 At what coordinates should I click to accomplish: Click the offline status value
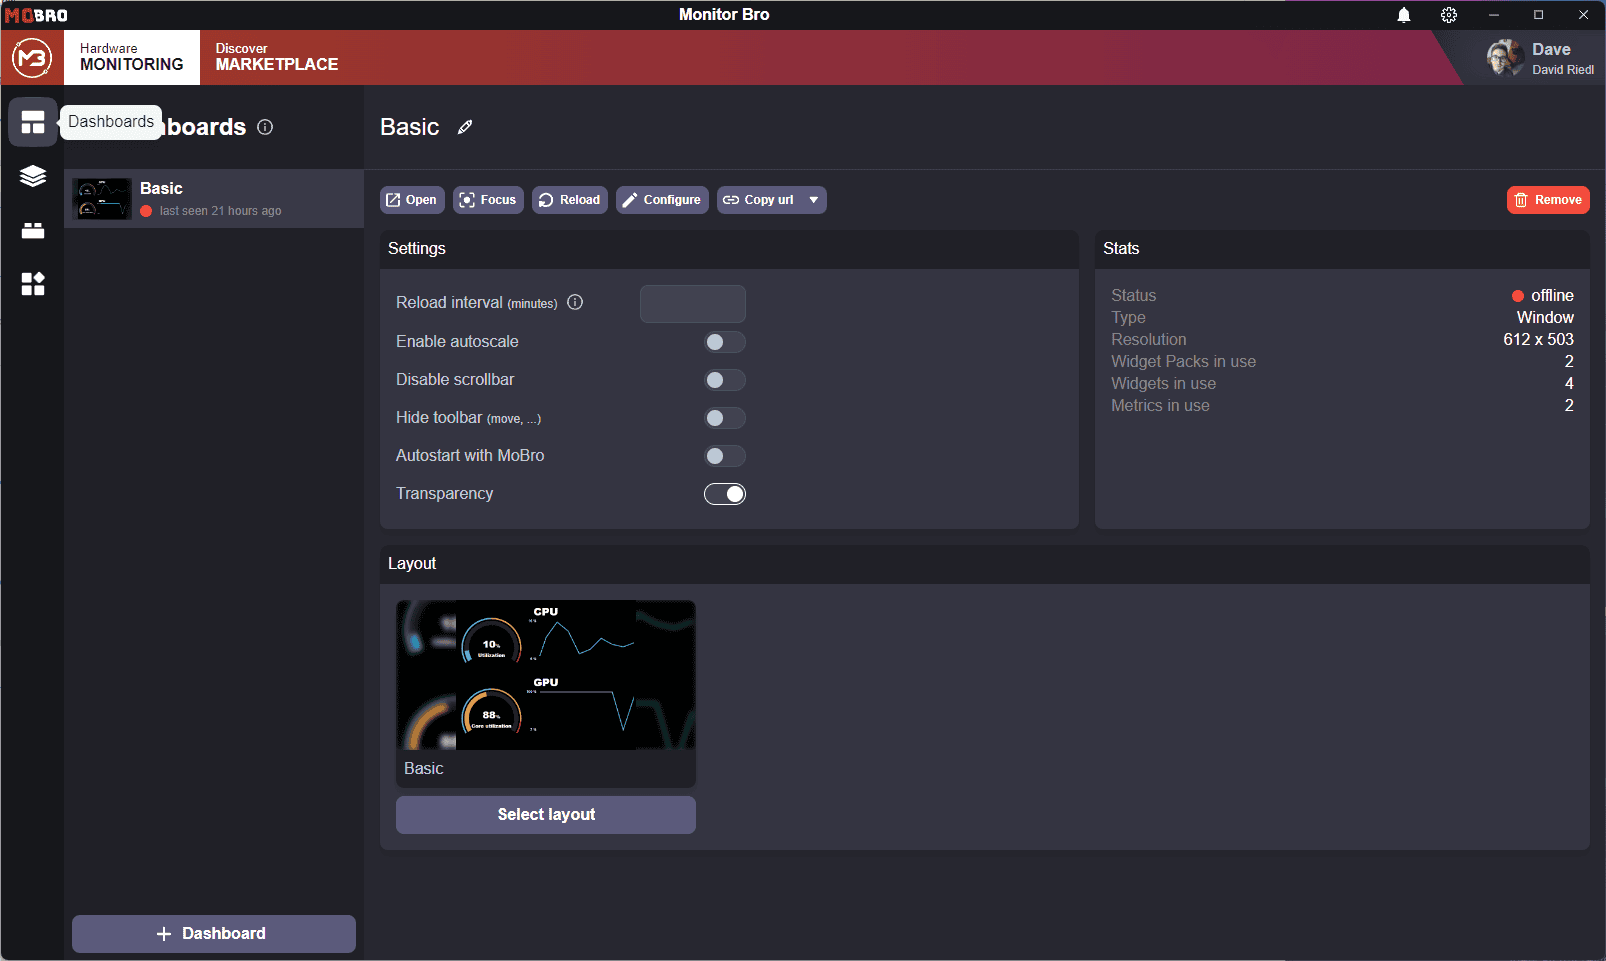(1542, 295)
